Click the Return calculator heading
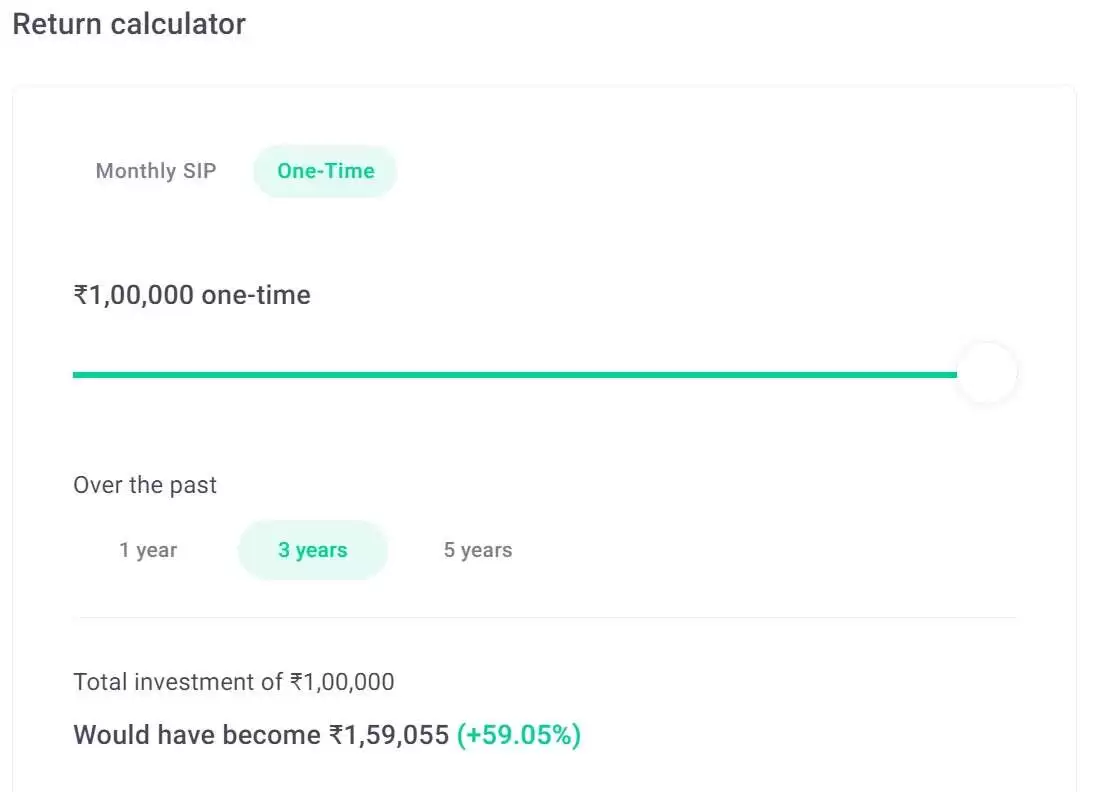 click(x=128, y=23)
